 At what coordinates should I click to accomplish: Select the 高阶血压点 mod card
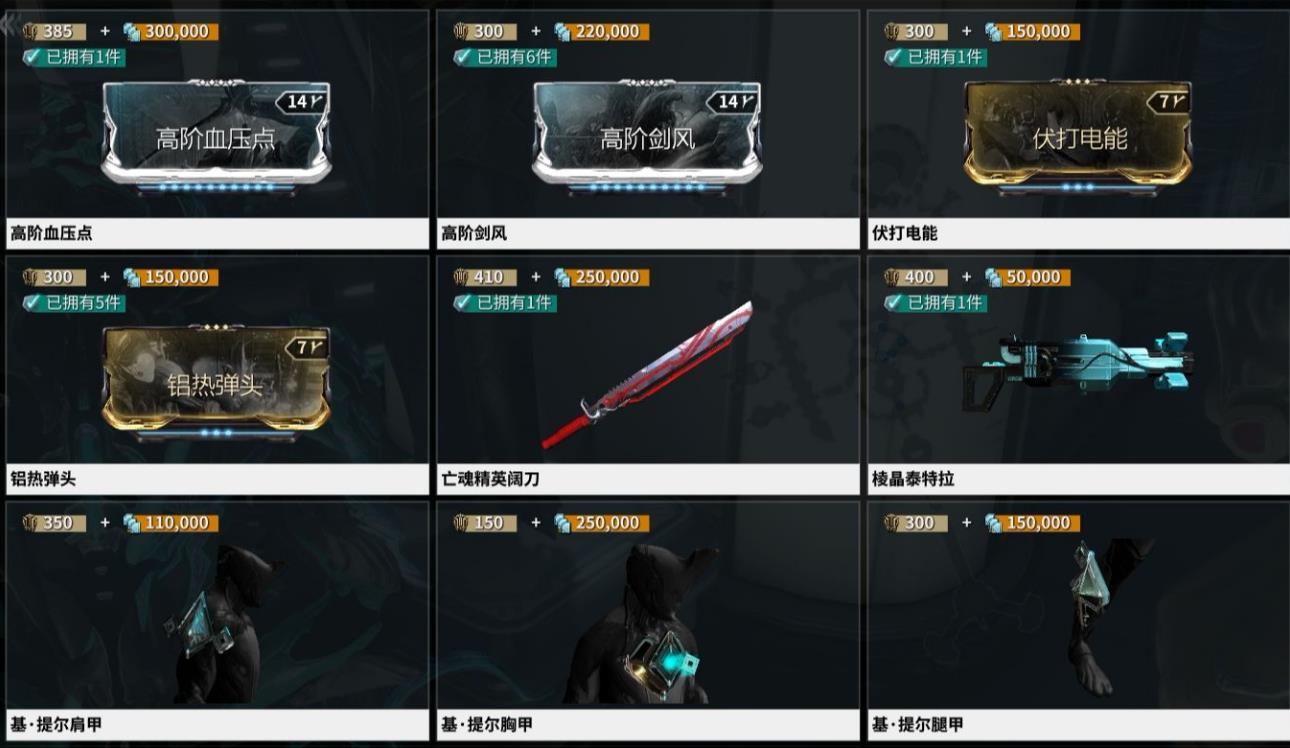(216, 138)
